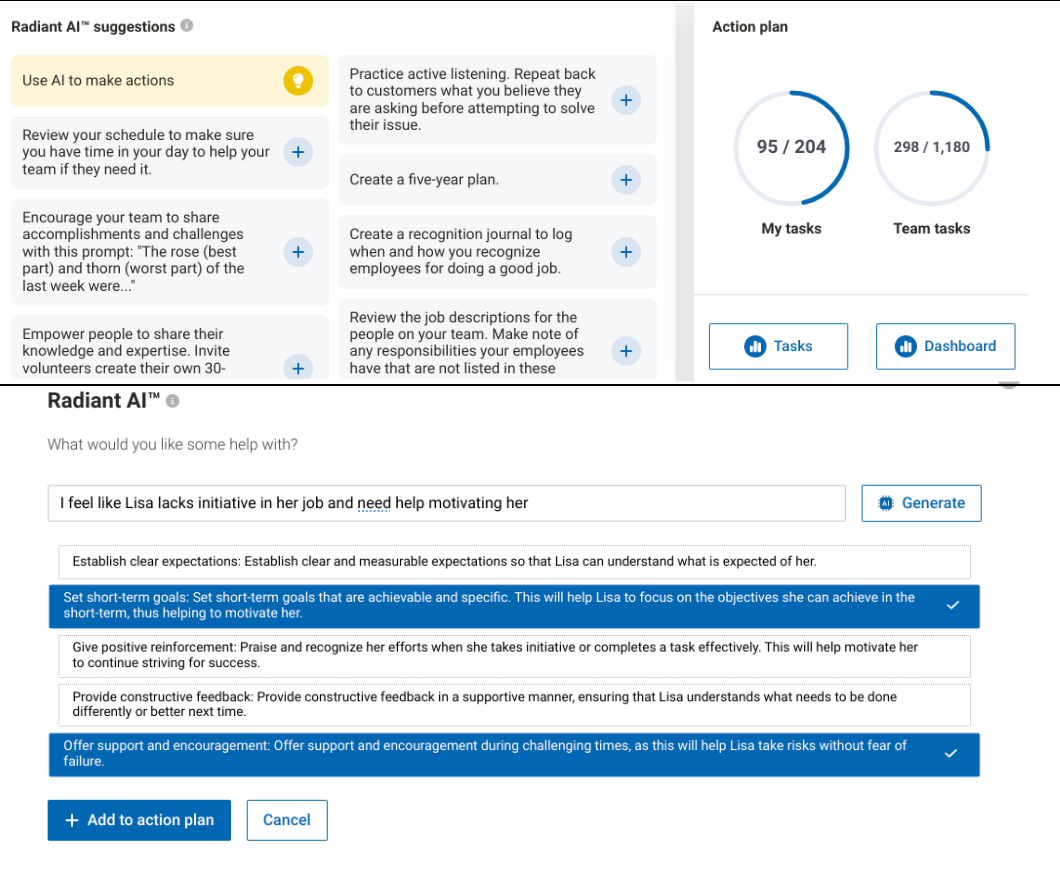Screen dimensions: 1060x870
Task: Click plus on "Empower people to share their knowledge"
Action: click(298, 368)
